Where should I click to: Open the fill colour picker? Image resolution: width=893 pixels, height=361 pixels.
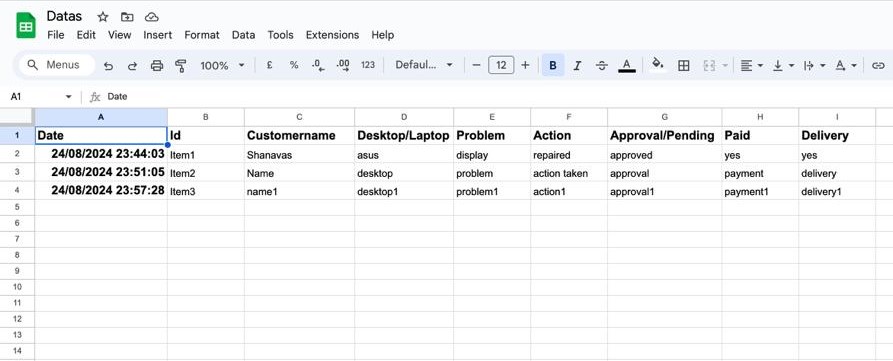[x=658, y=64]
